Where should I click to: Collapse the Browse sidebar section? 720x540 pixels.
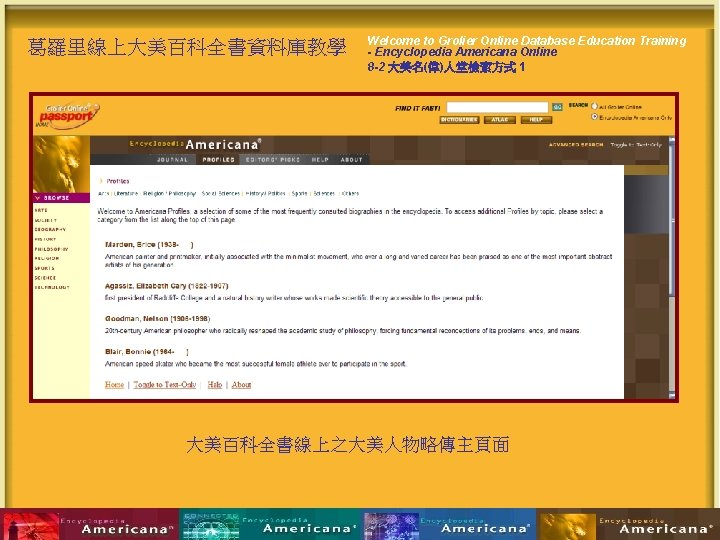[x=61, y=198]
